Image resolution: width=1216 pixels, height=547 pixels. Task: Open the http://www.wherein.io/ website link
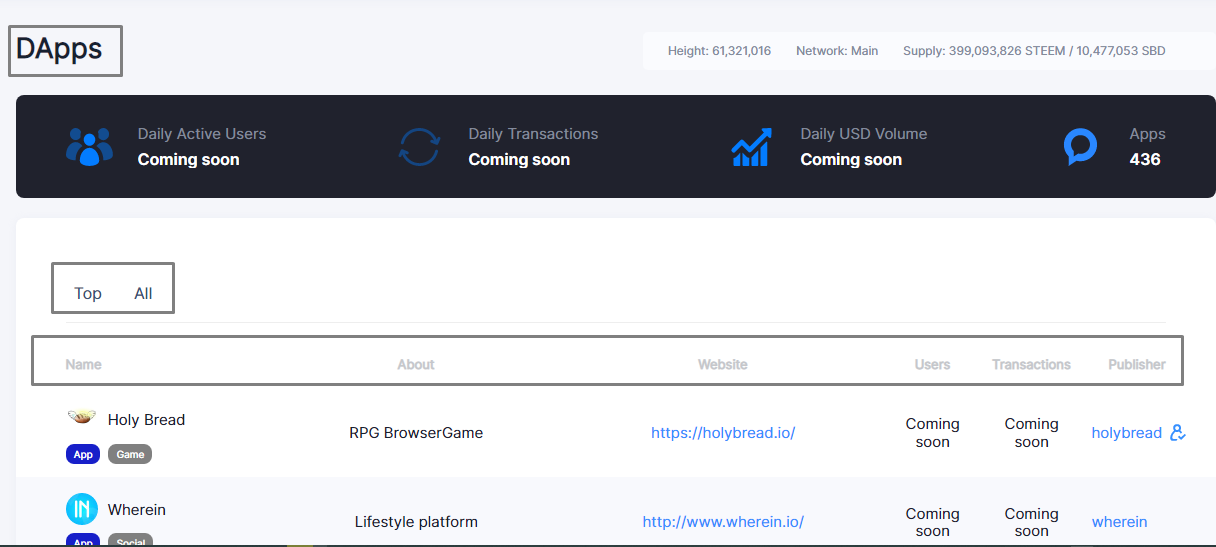723,522
